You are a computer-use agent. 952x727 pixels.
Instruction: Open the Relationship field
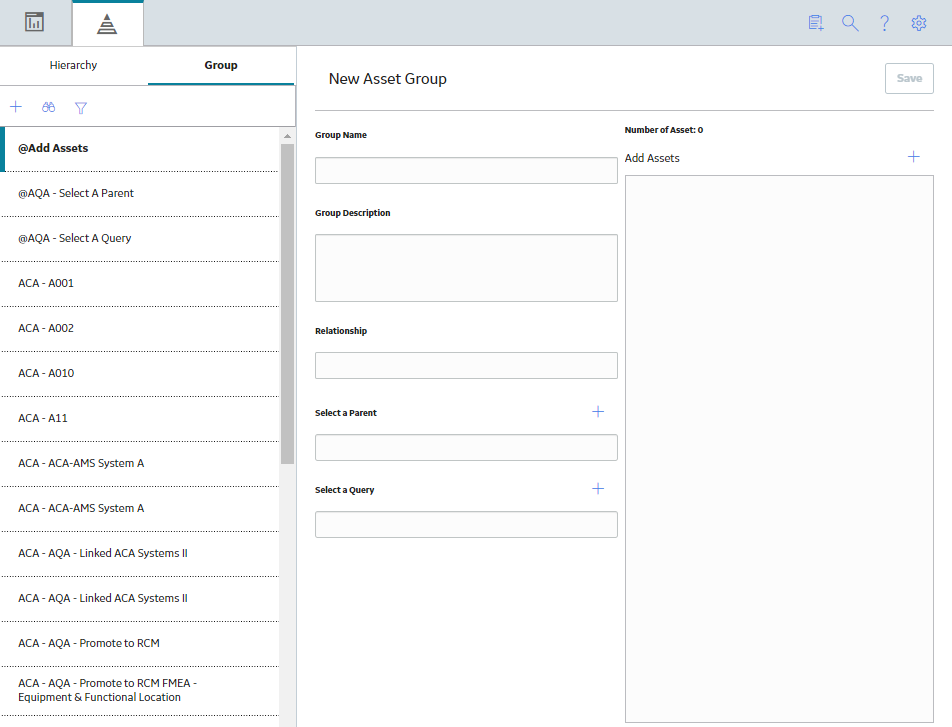point(466,366)
